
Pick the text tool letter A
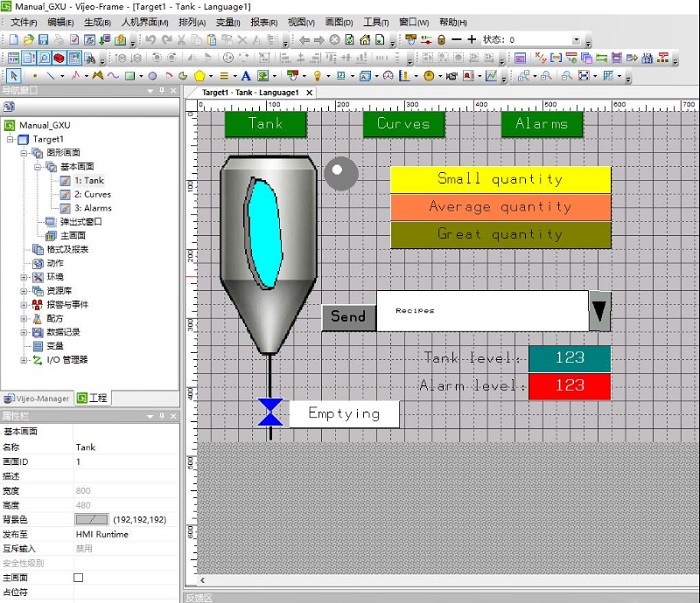pos(245,76)
